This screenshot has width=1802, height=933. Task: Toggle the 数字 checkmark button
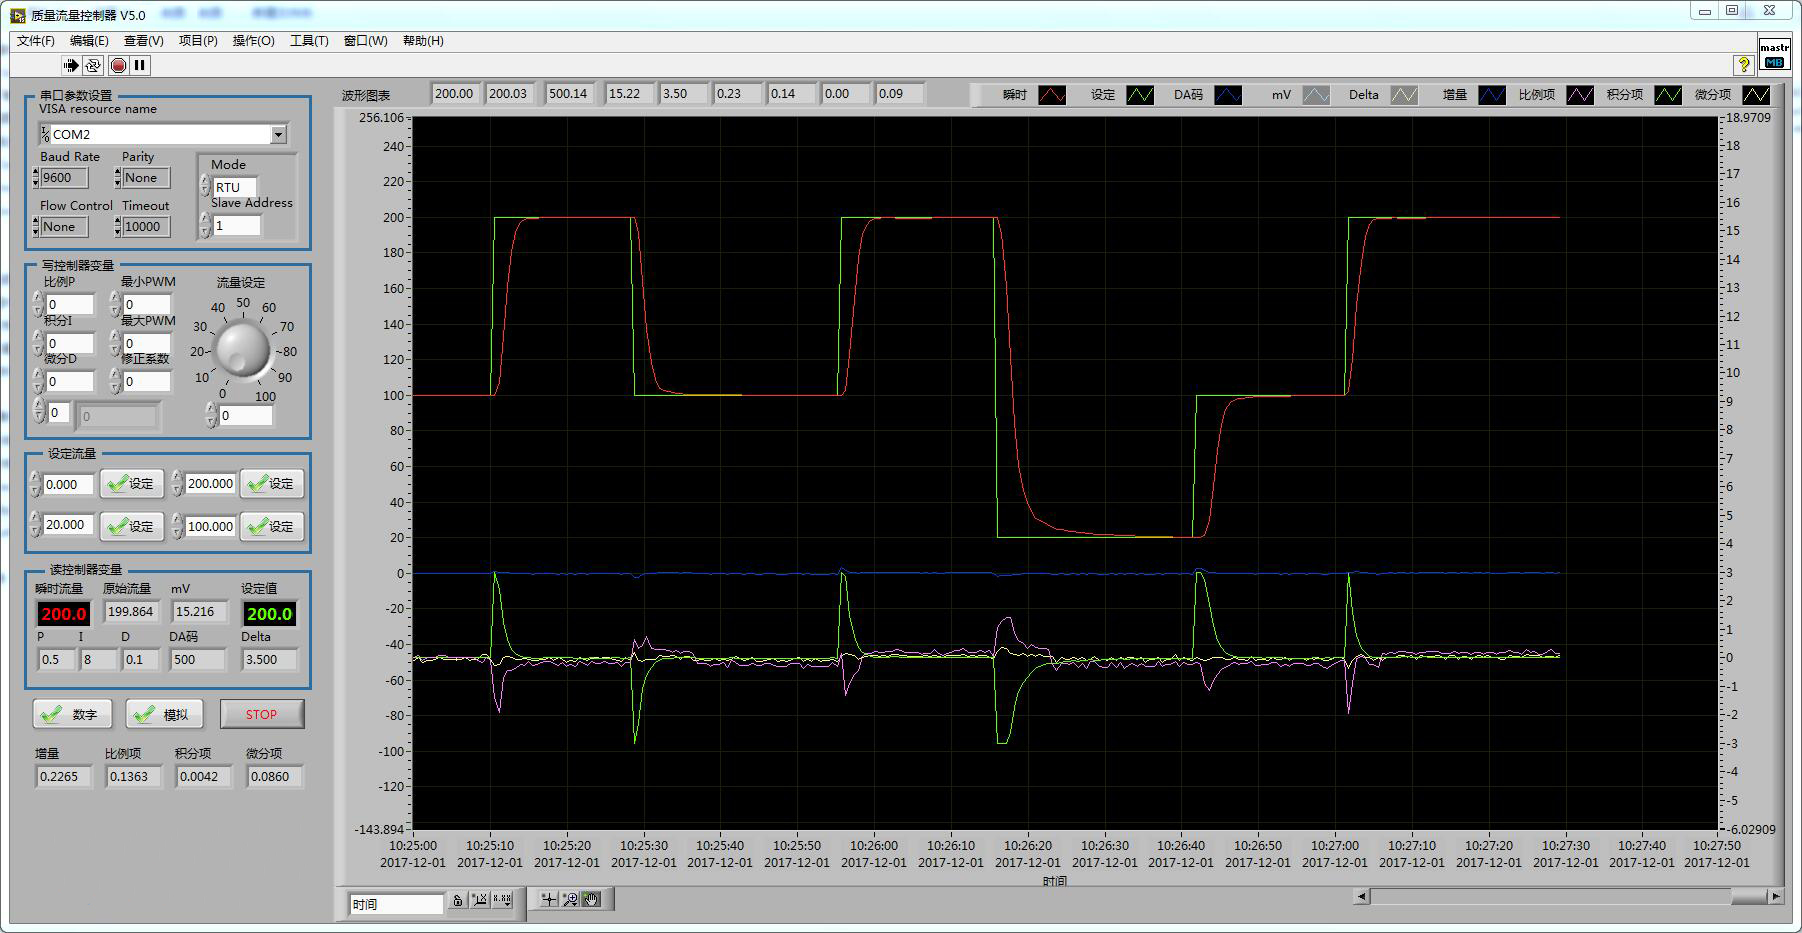point(72,714)
